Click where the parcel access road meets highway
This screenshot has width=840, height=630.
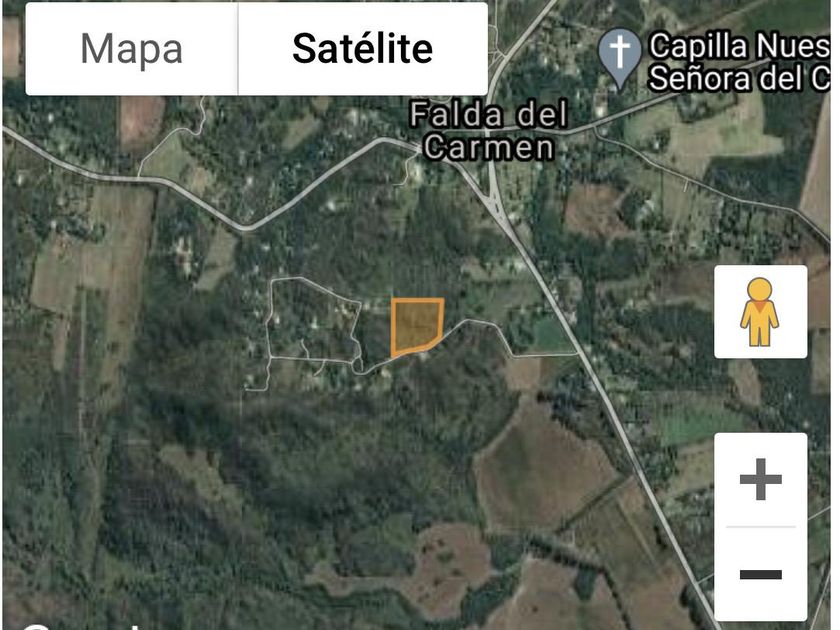coord(578,354)
